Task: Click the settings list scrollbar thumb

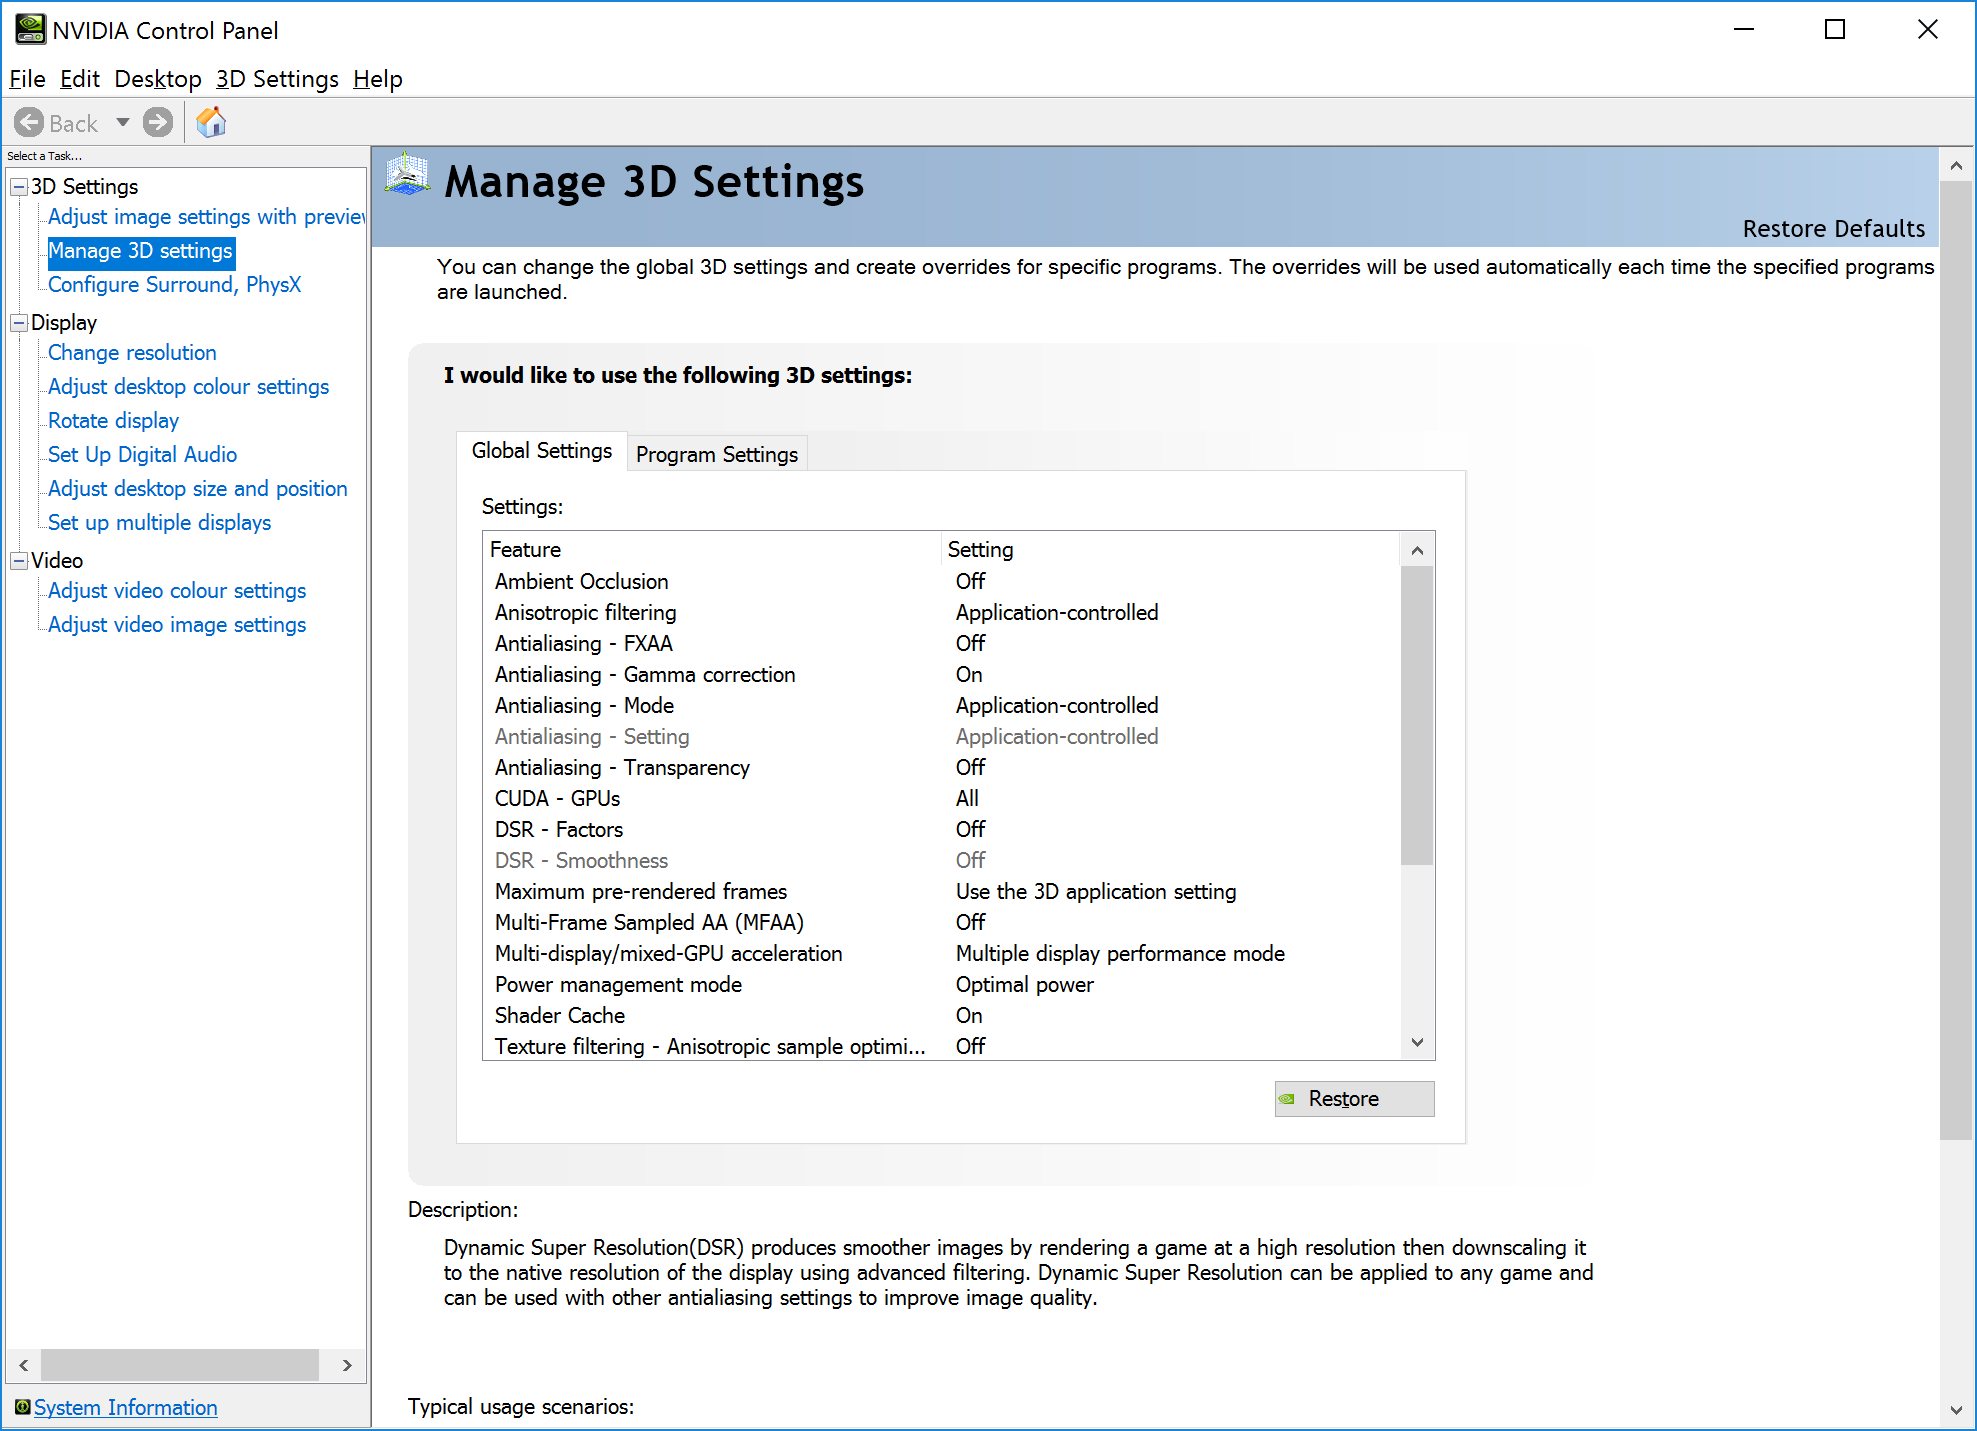Action: click(x=1417, y=716)
